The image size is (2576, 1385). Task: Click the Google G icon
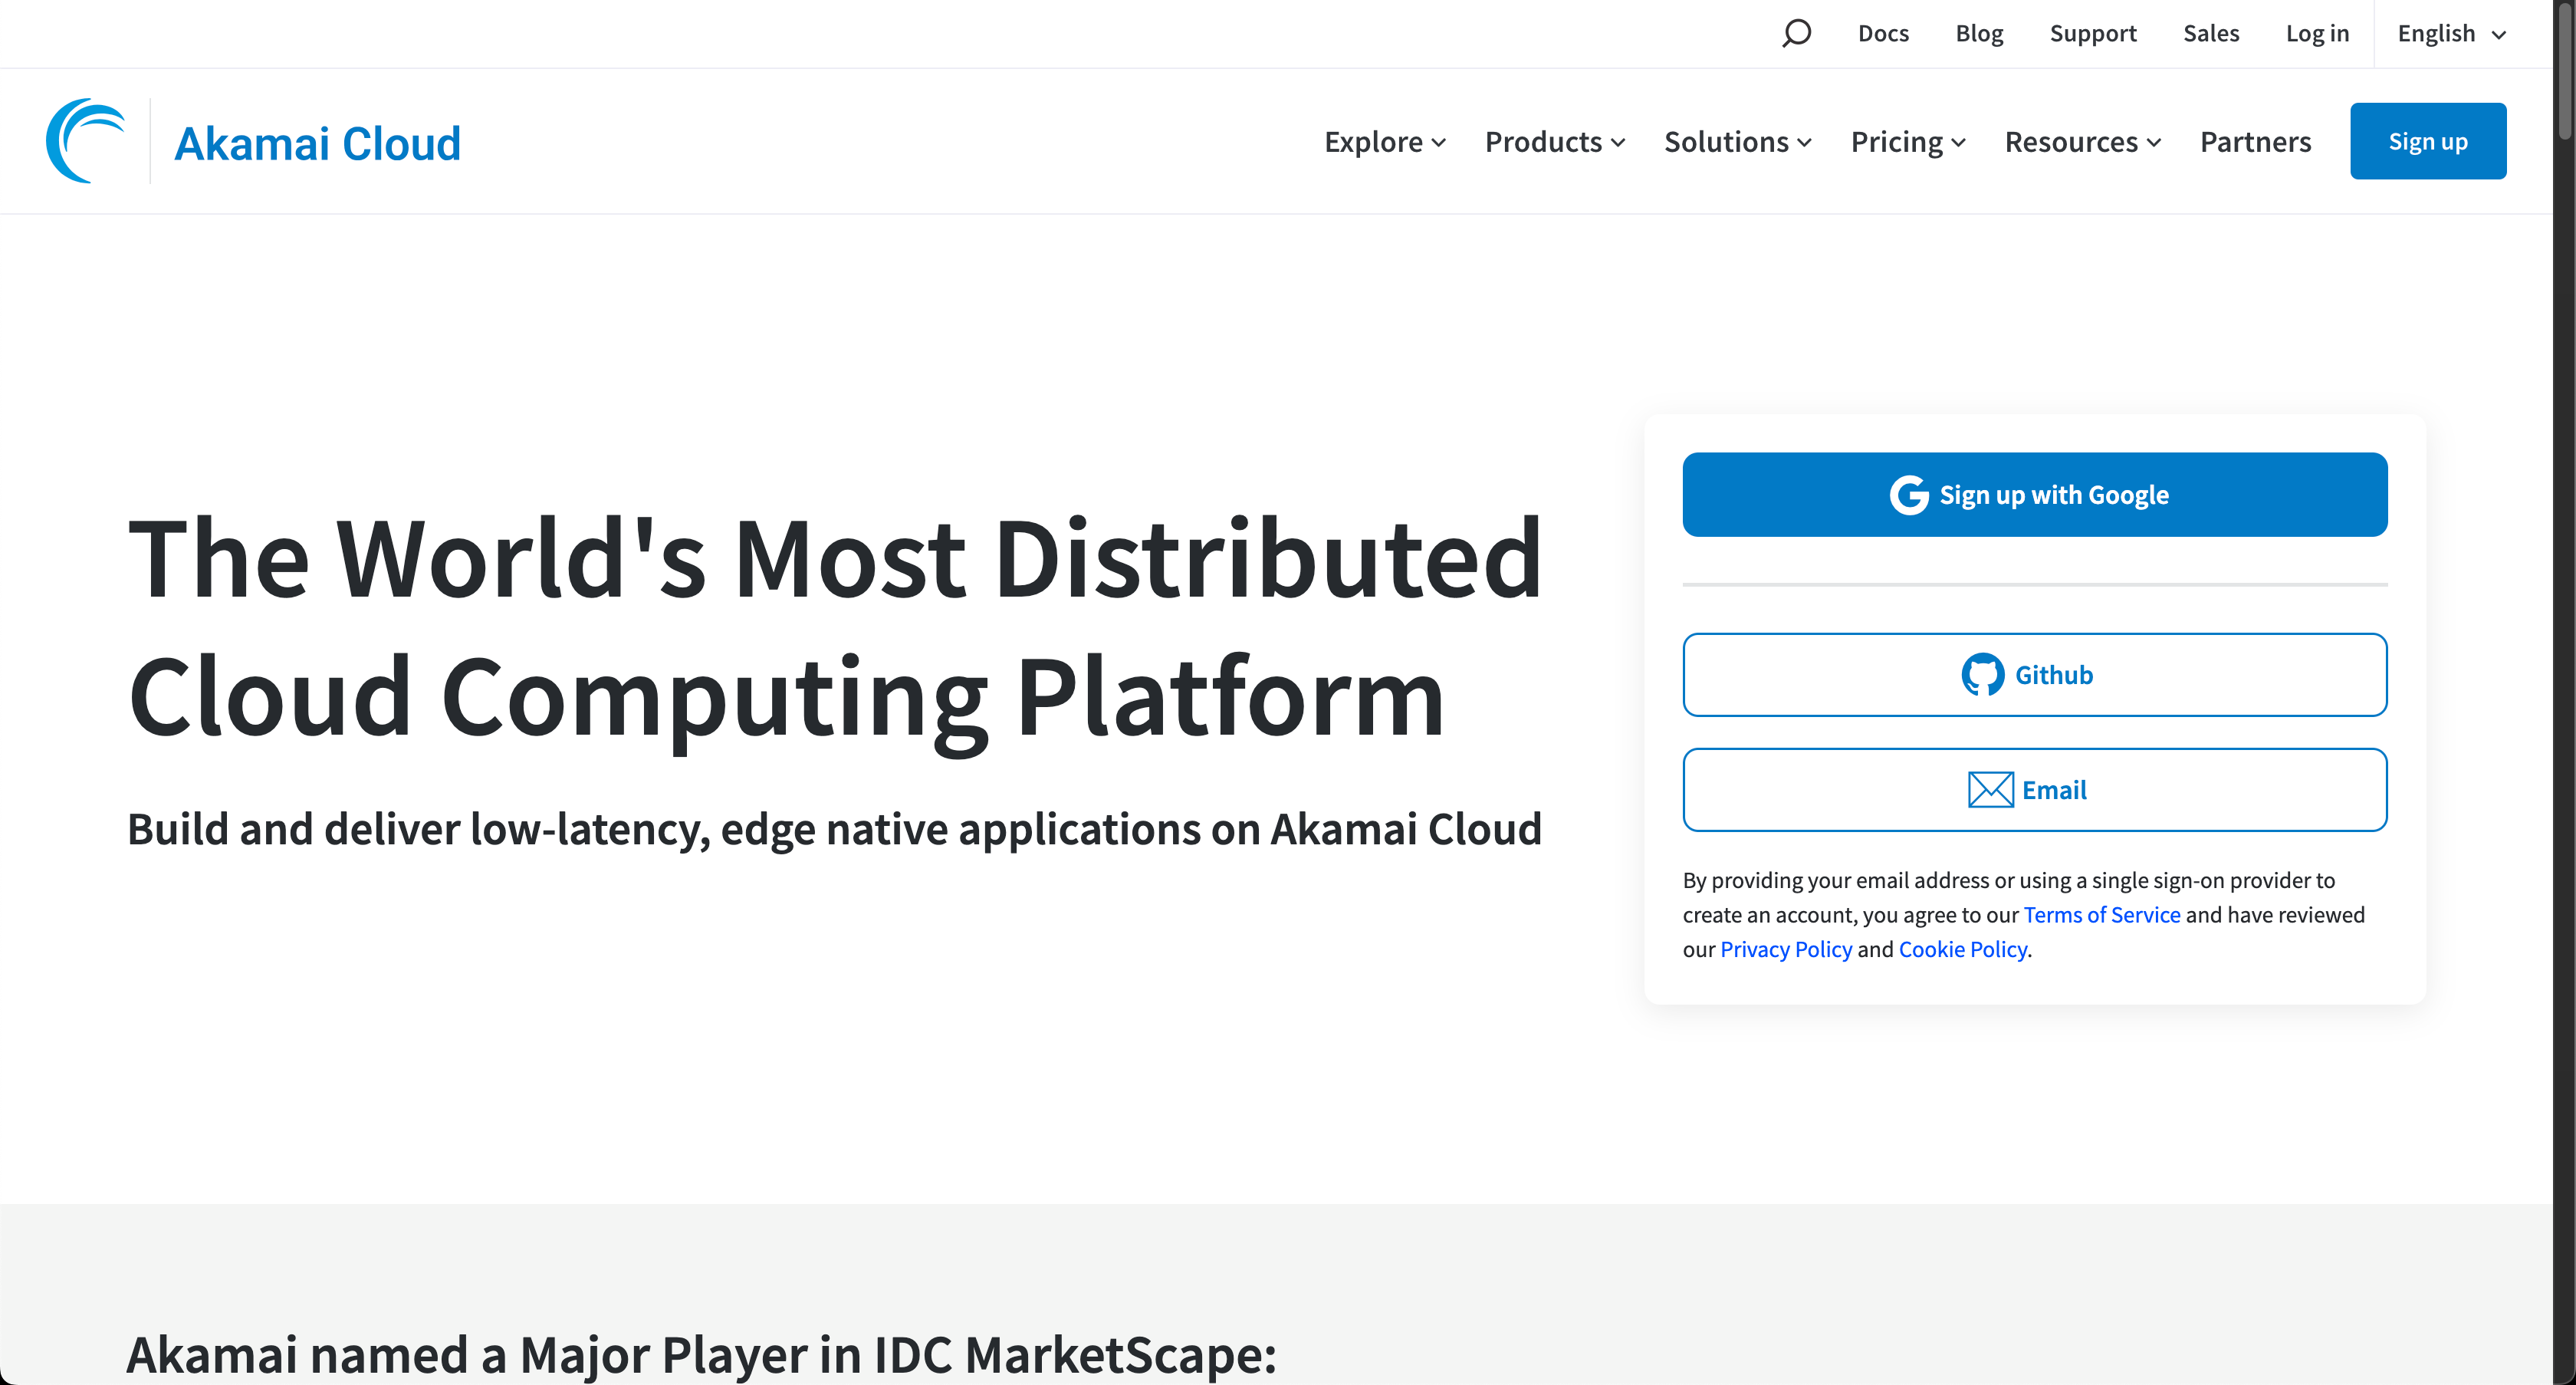[1908, 495]
